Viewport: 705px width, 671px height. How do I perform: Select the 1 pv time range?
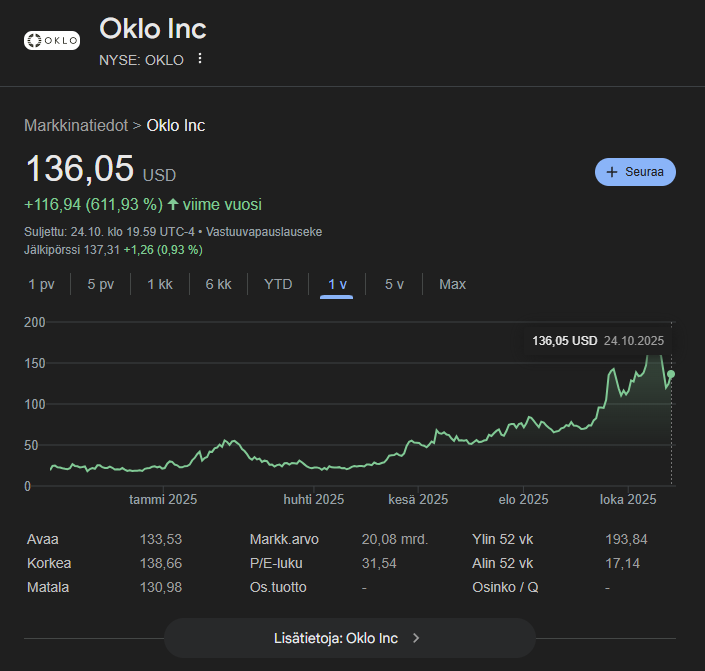(42, 284)
